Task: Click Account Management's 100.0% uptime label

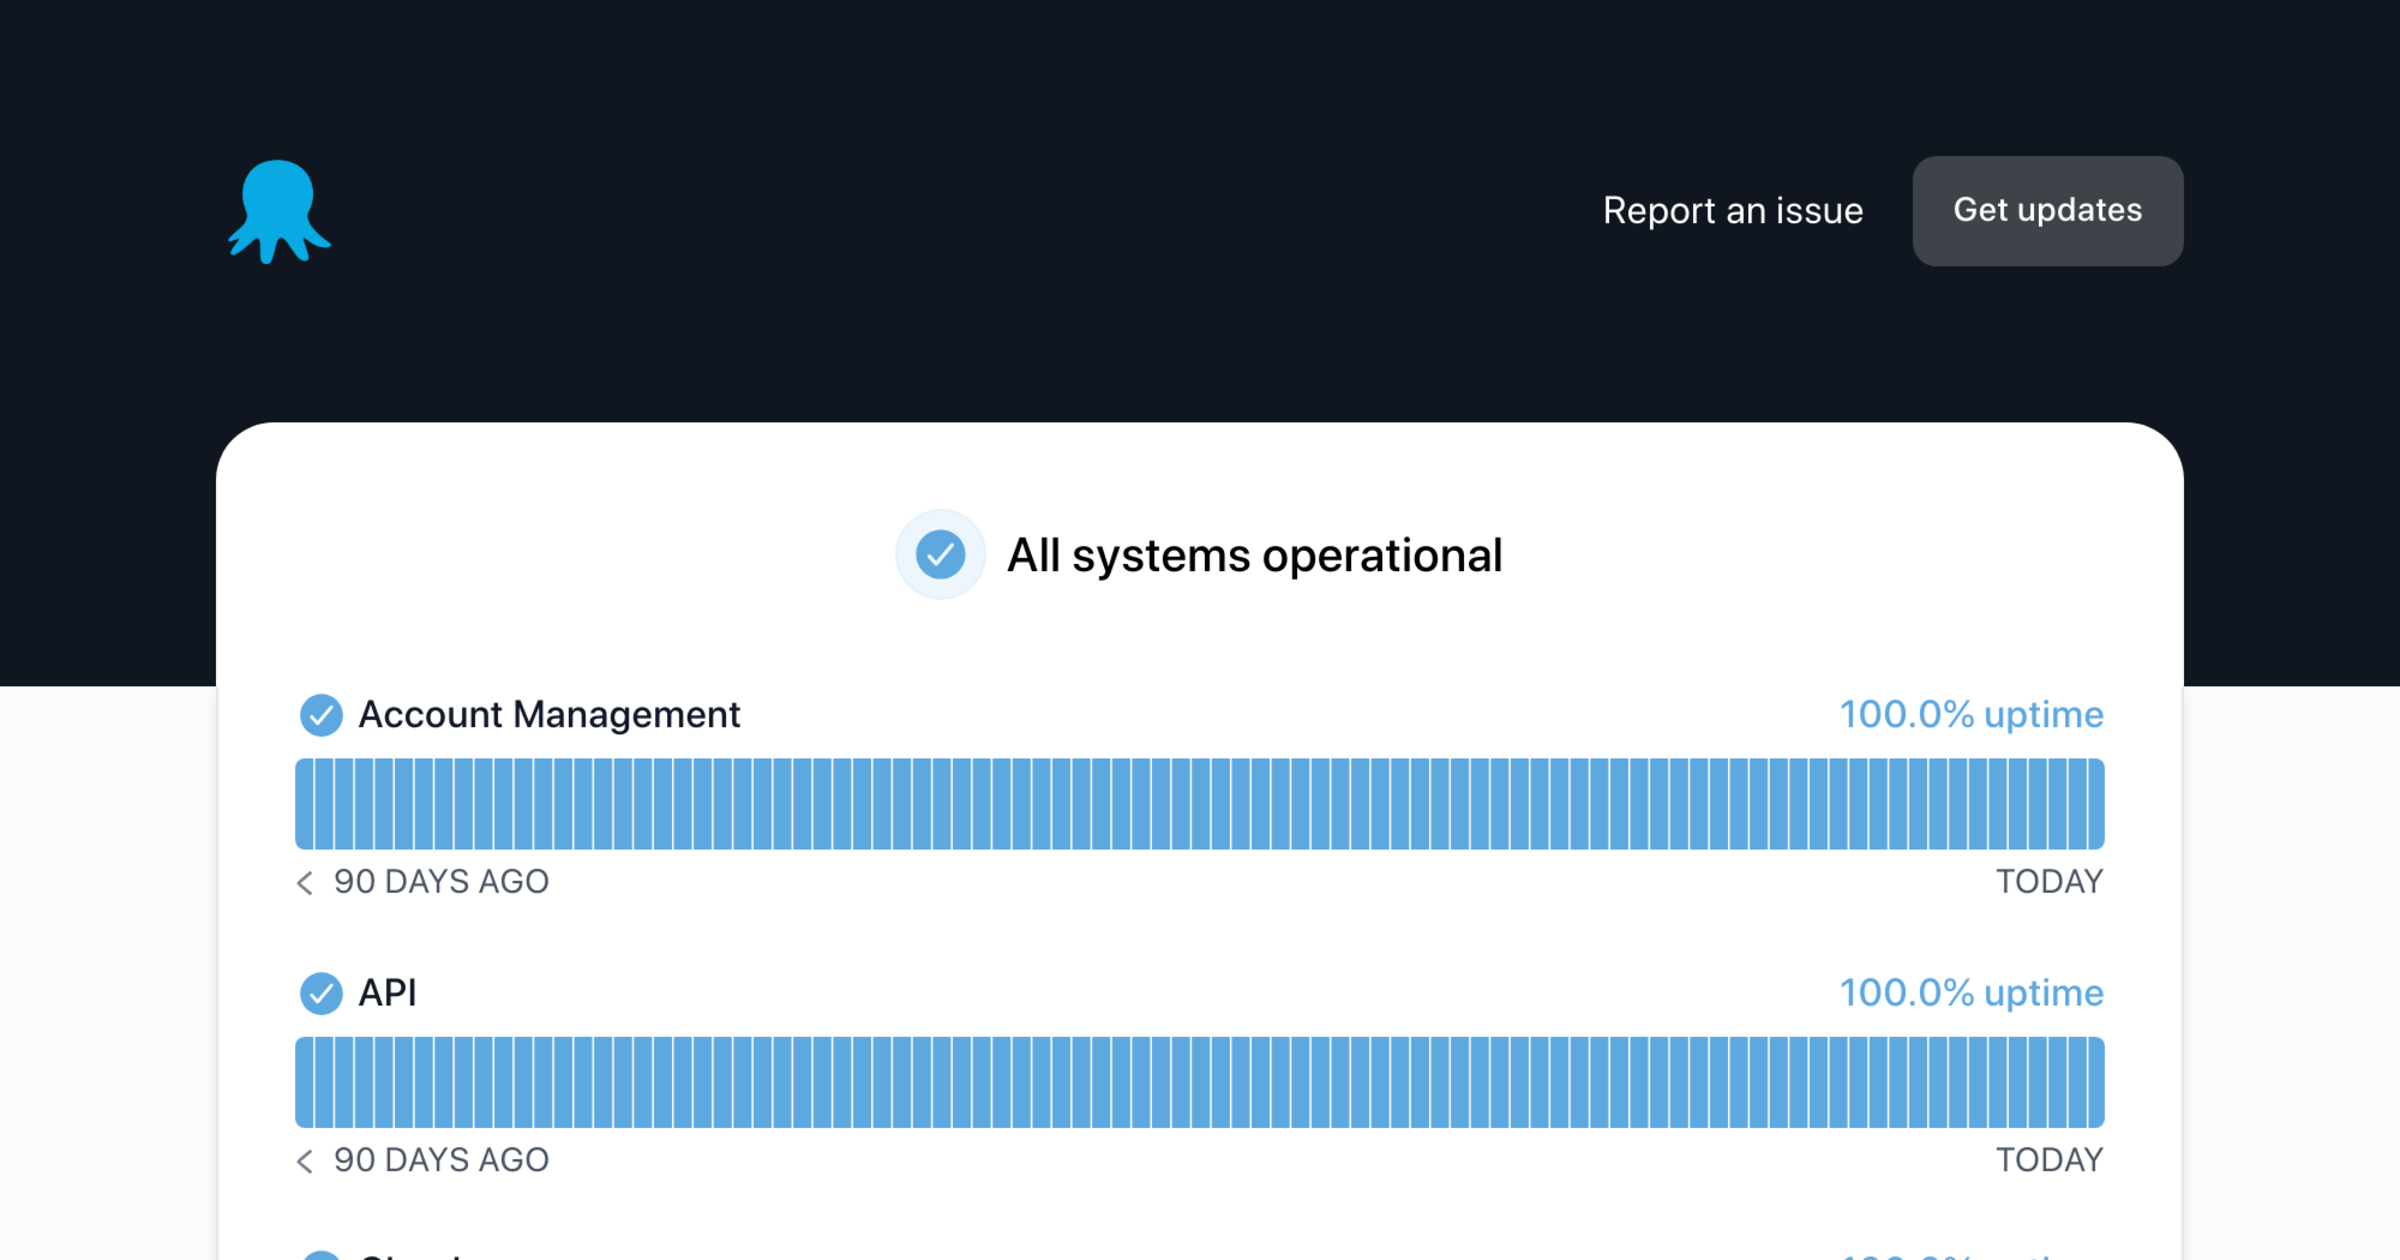Action: click(x=1971, y=715)
